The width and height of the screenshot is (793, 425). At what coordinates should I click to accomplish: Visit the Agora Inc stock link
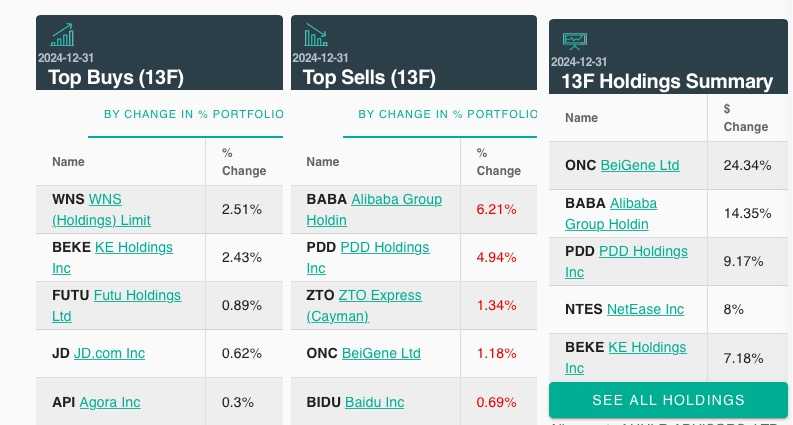coord(110,402)
